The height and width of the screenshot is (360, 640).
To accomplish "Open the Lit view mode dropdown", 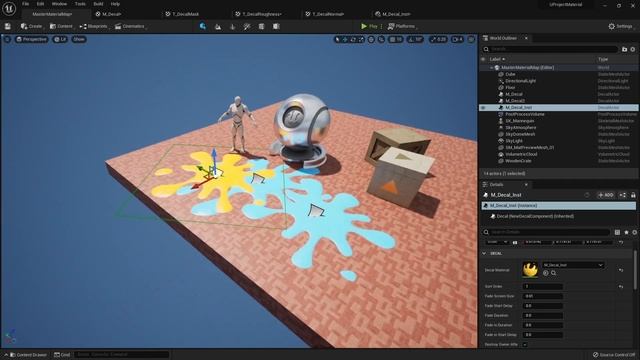I will (60, 39).
